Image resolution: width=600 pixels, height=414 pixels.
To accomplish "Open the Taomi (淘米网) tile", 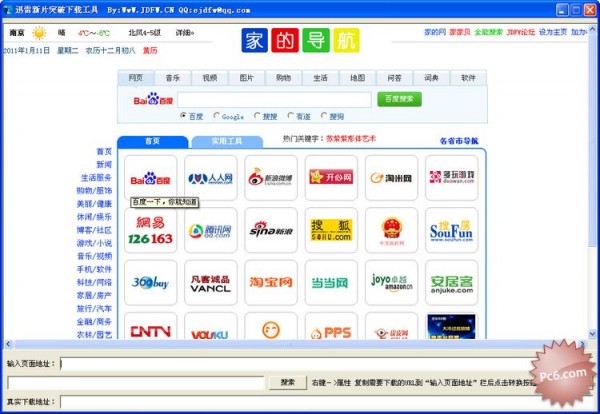I will pyautogui.click(x=391, y=178).
